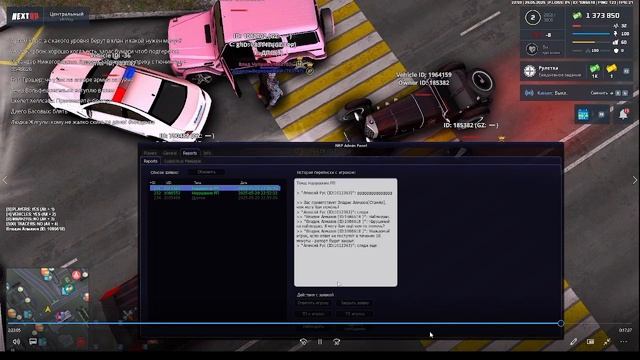640x360 pixels.
Task: Click the NEXT RP logo
Action: point(25,16)
